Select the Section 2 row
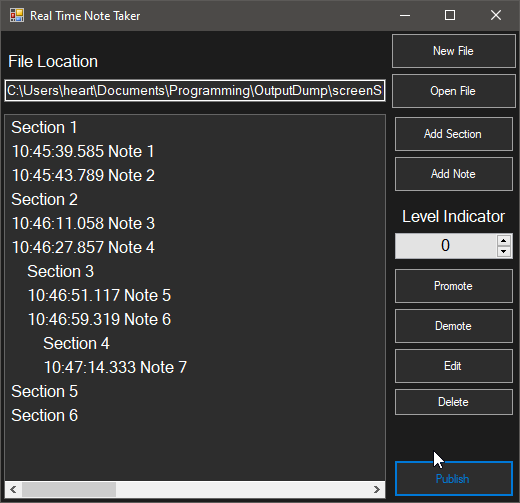 pyautogui.click(x=195, y=199)
